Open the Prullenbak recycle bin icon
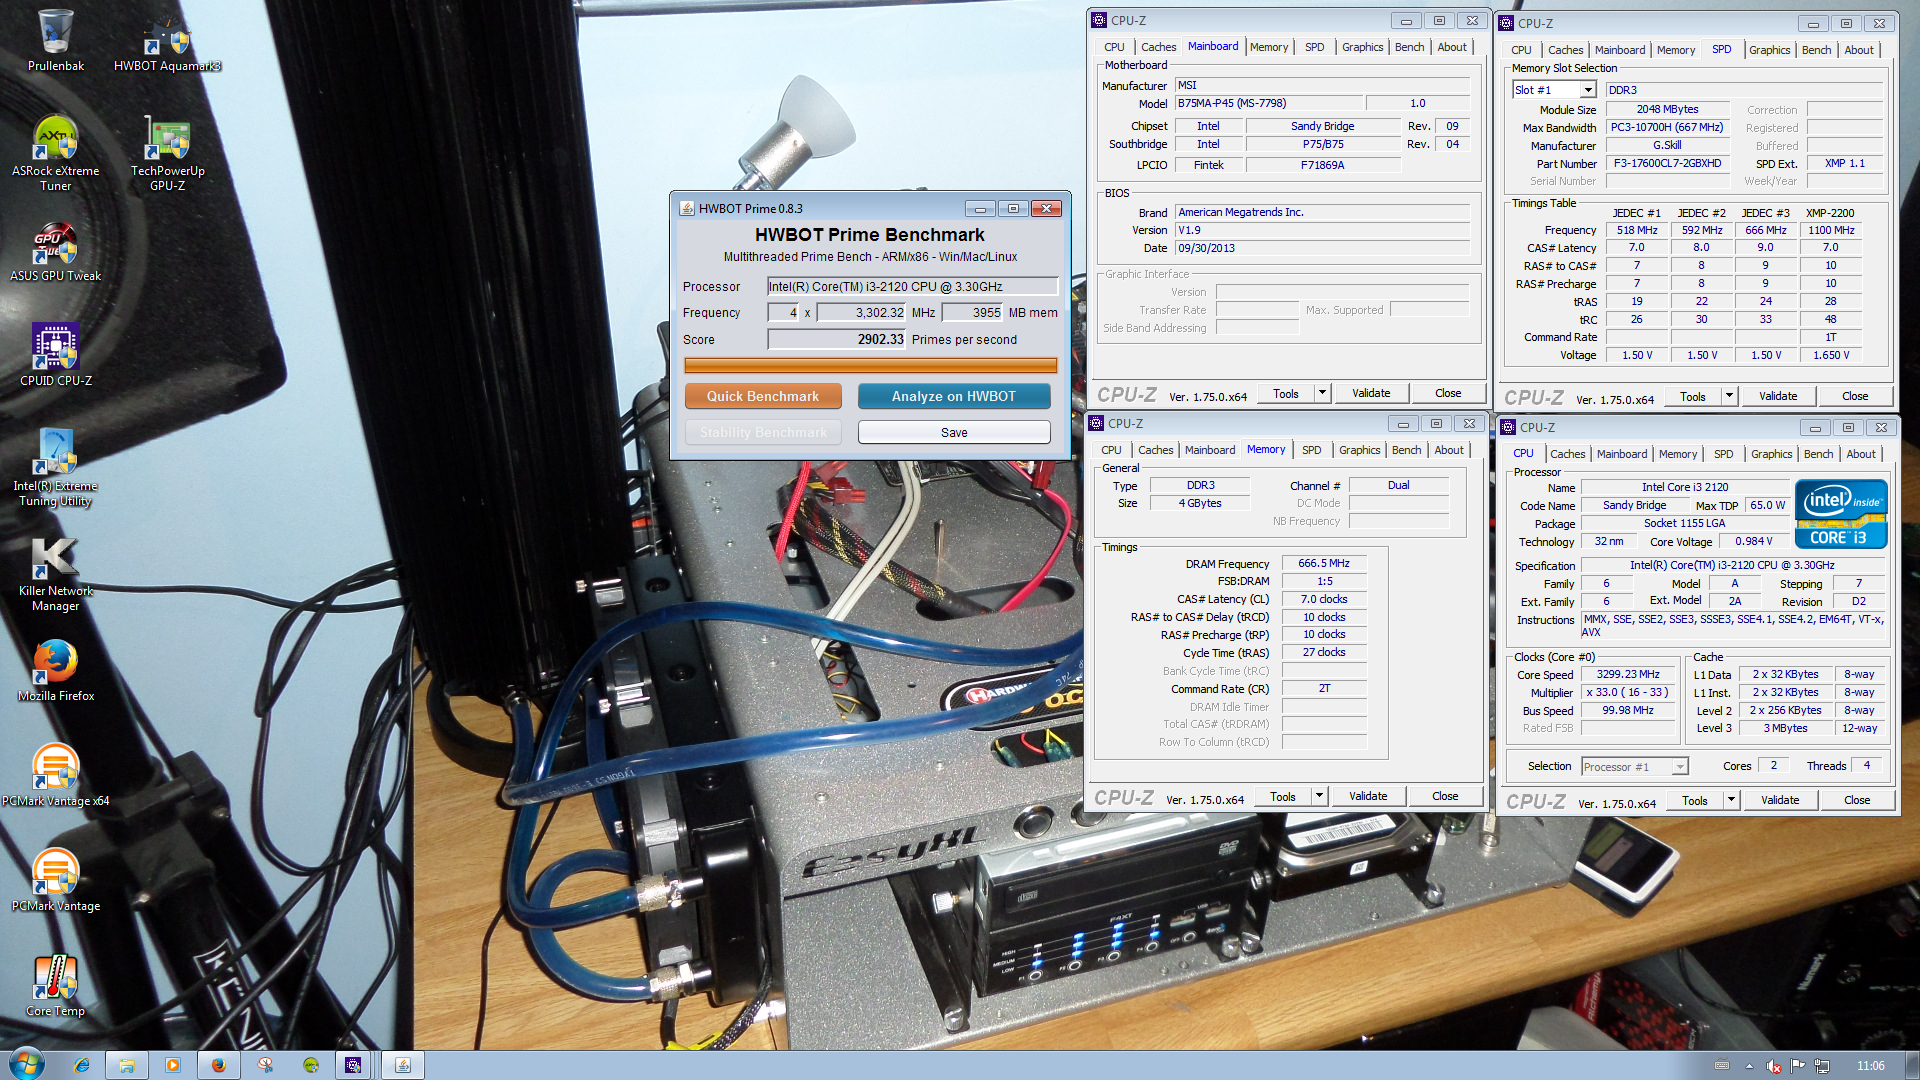1920x1080 pixels. tap(56, 40)
